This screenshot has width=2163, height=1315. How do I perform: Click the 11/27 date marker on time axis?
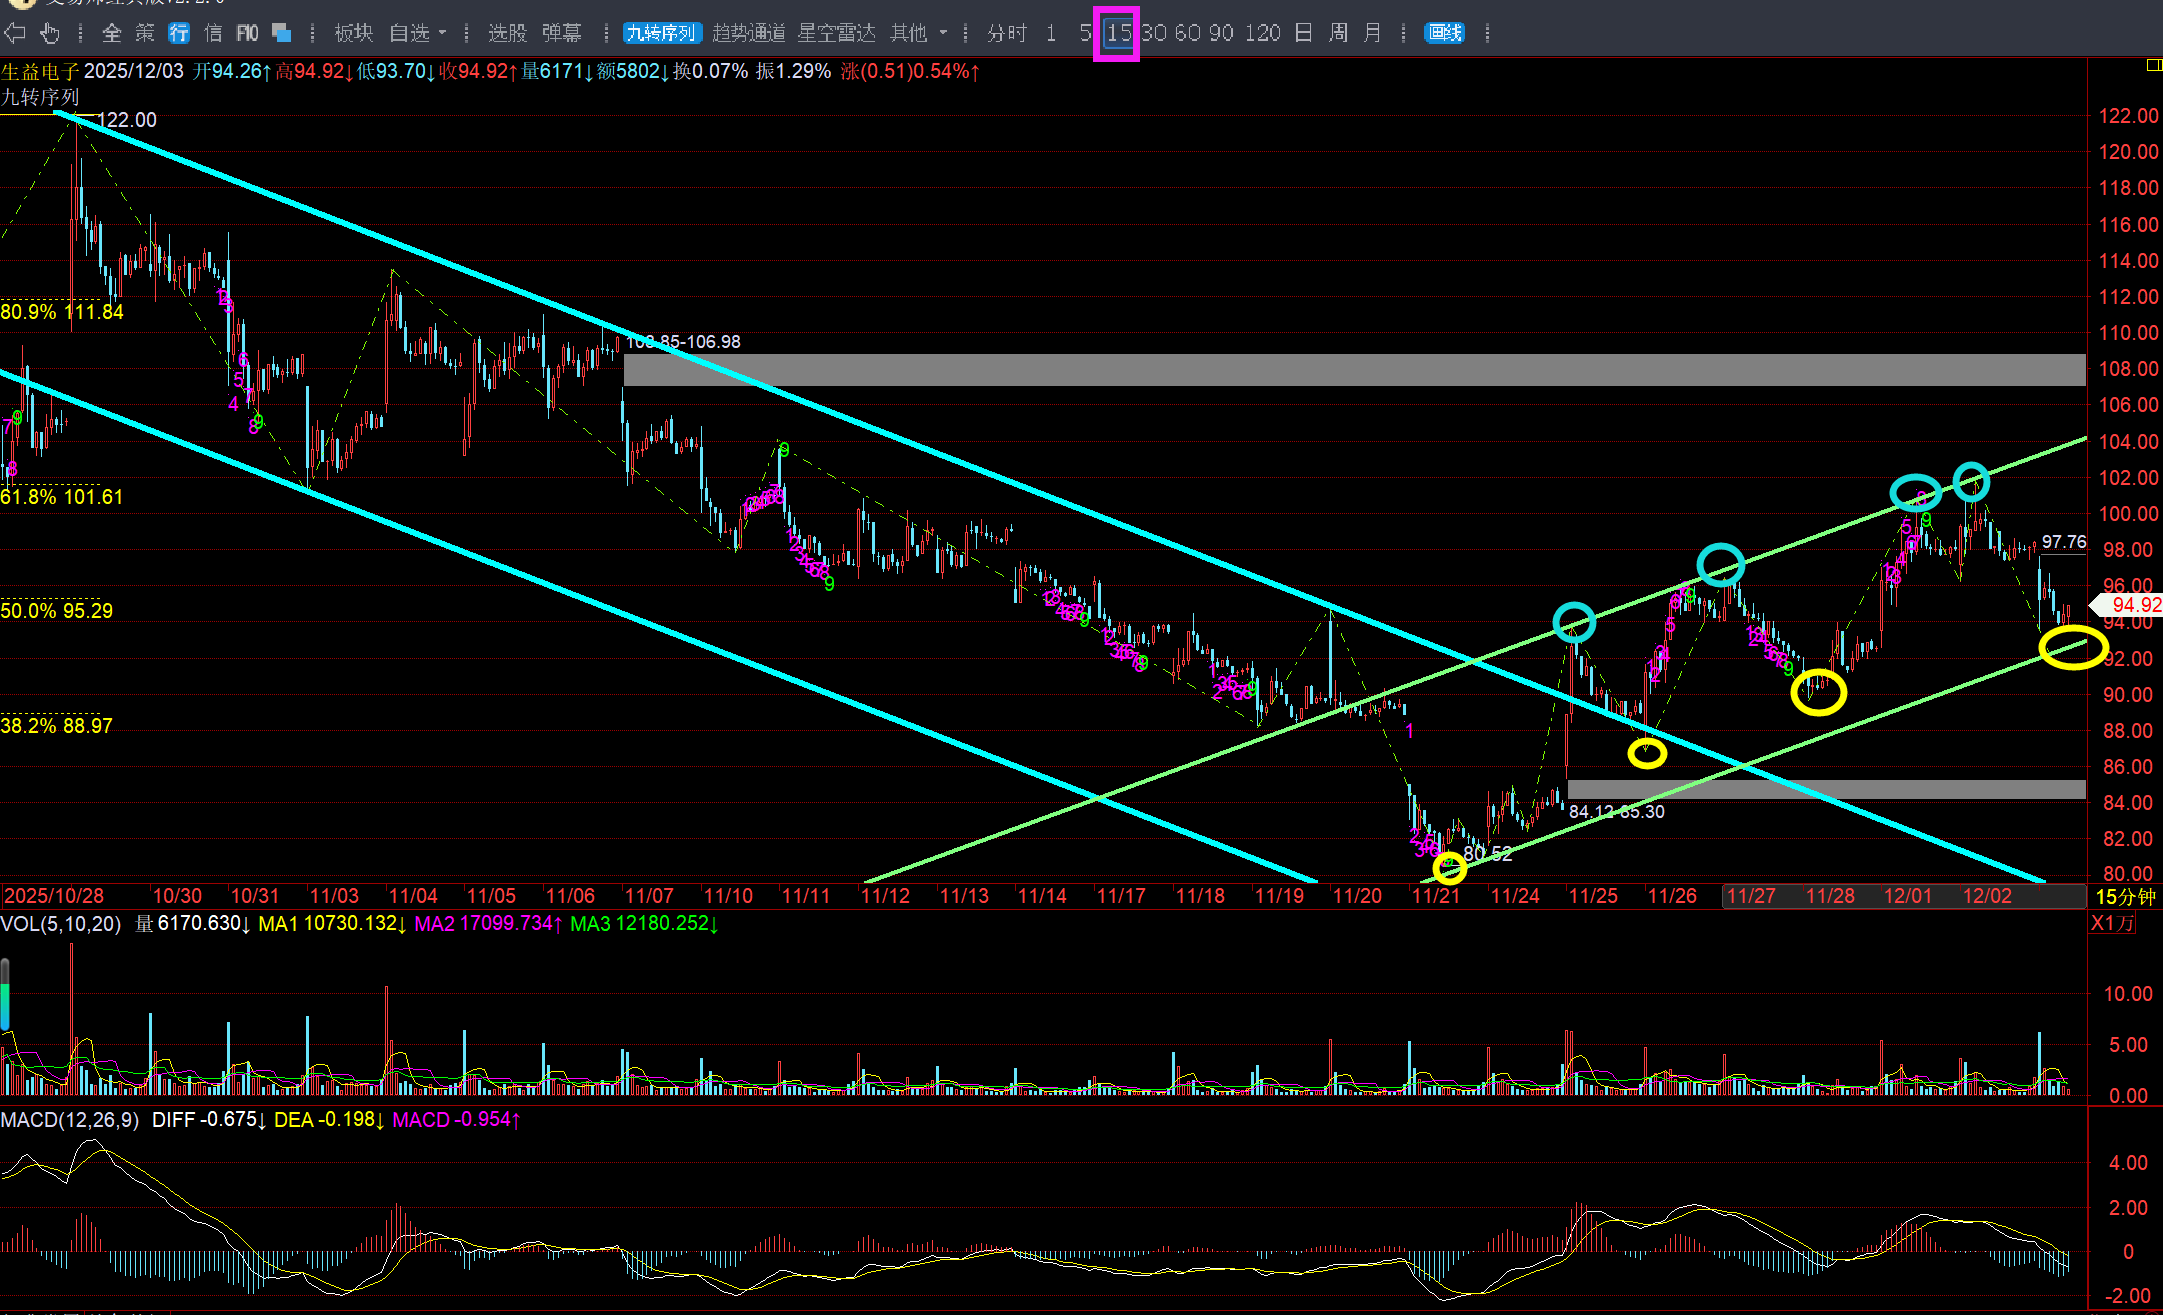coord(1751,896)
